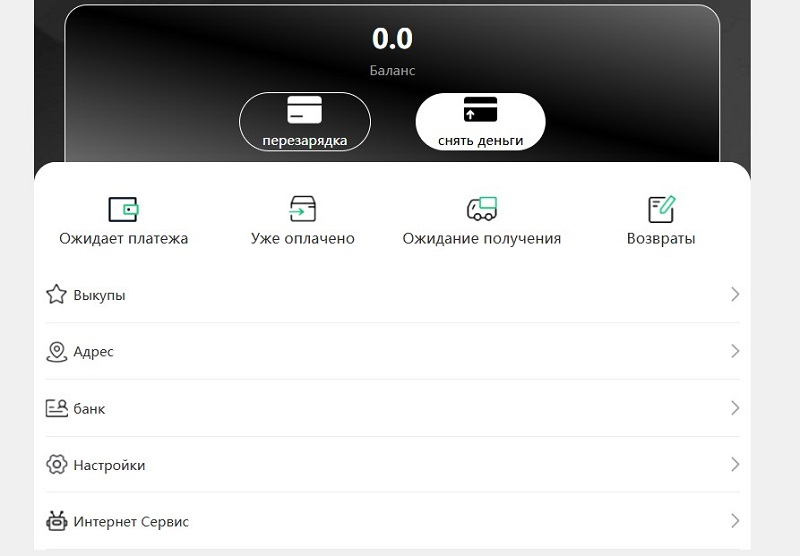Screen dimensions: 800x556
Task: Tap the перезарядка recharge button
Action: (x=305, y=121)
